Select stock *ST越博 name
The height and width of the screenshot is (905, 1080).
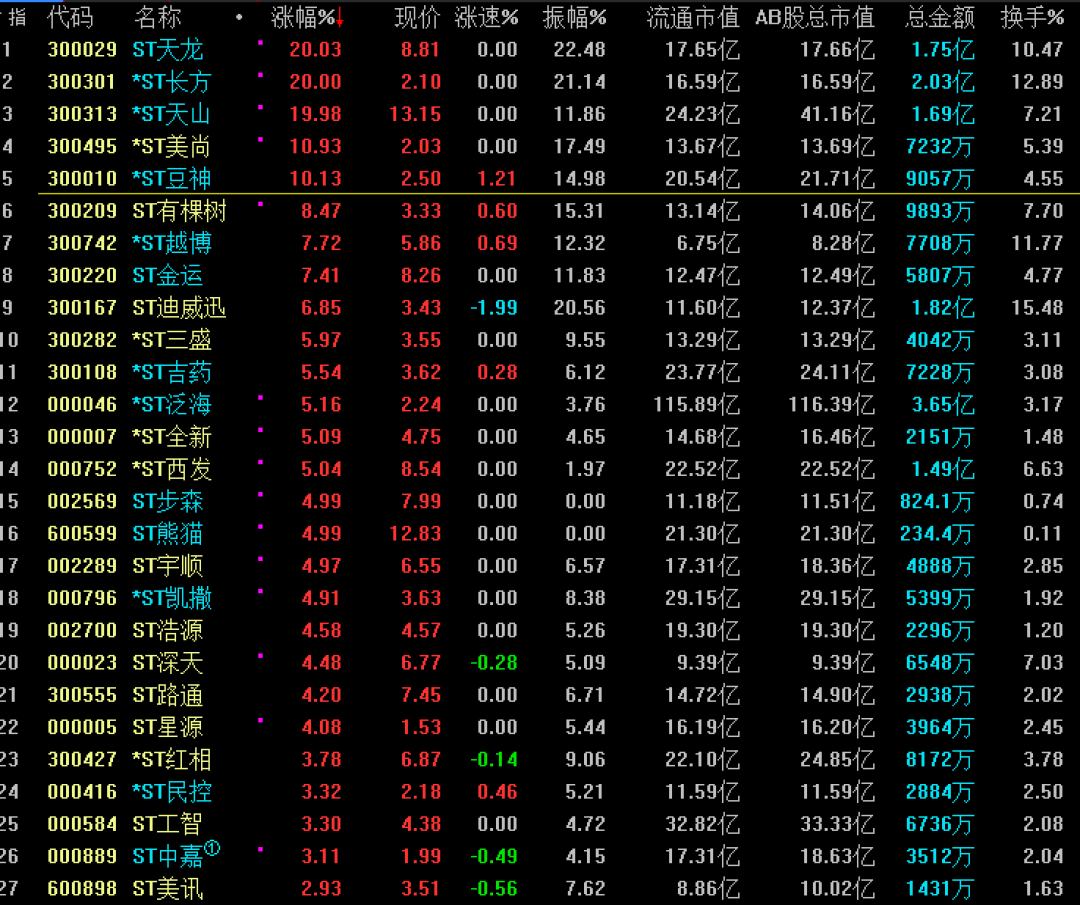click(x=172, y=243)
